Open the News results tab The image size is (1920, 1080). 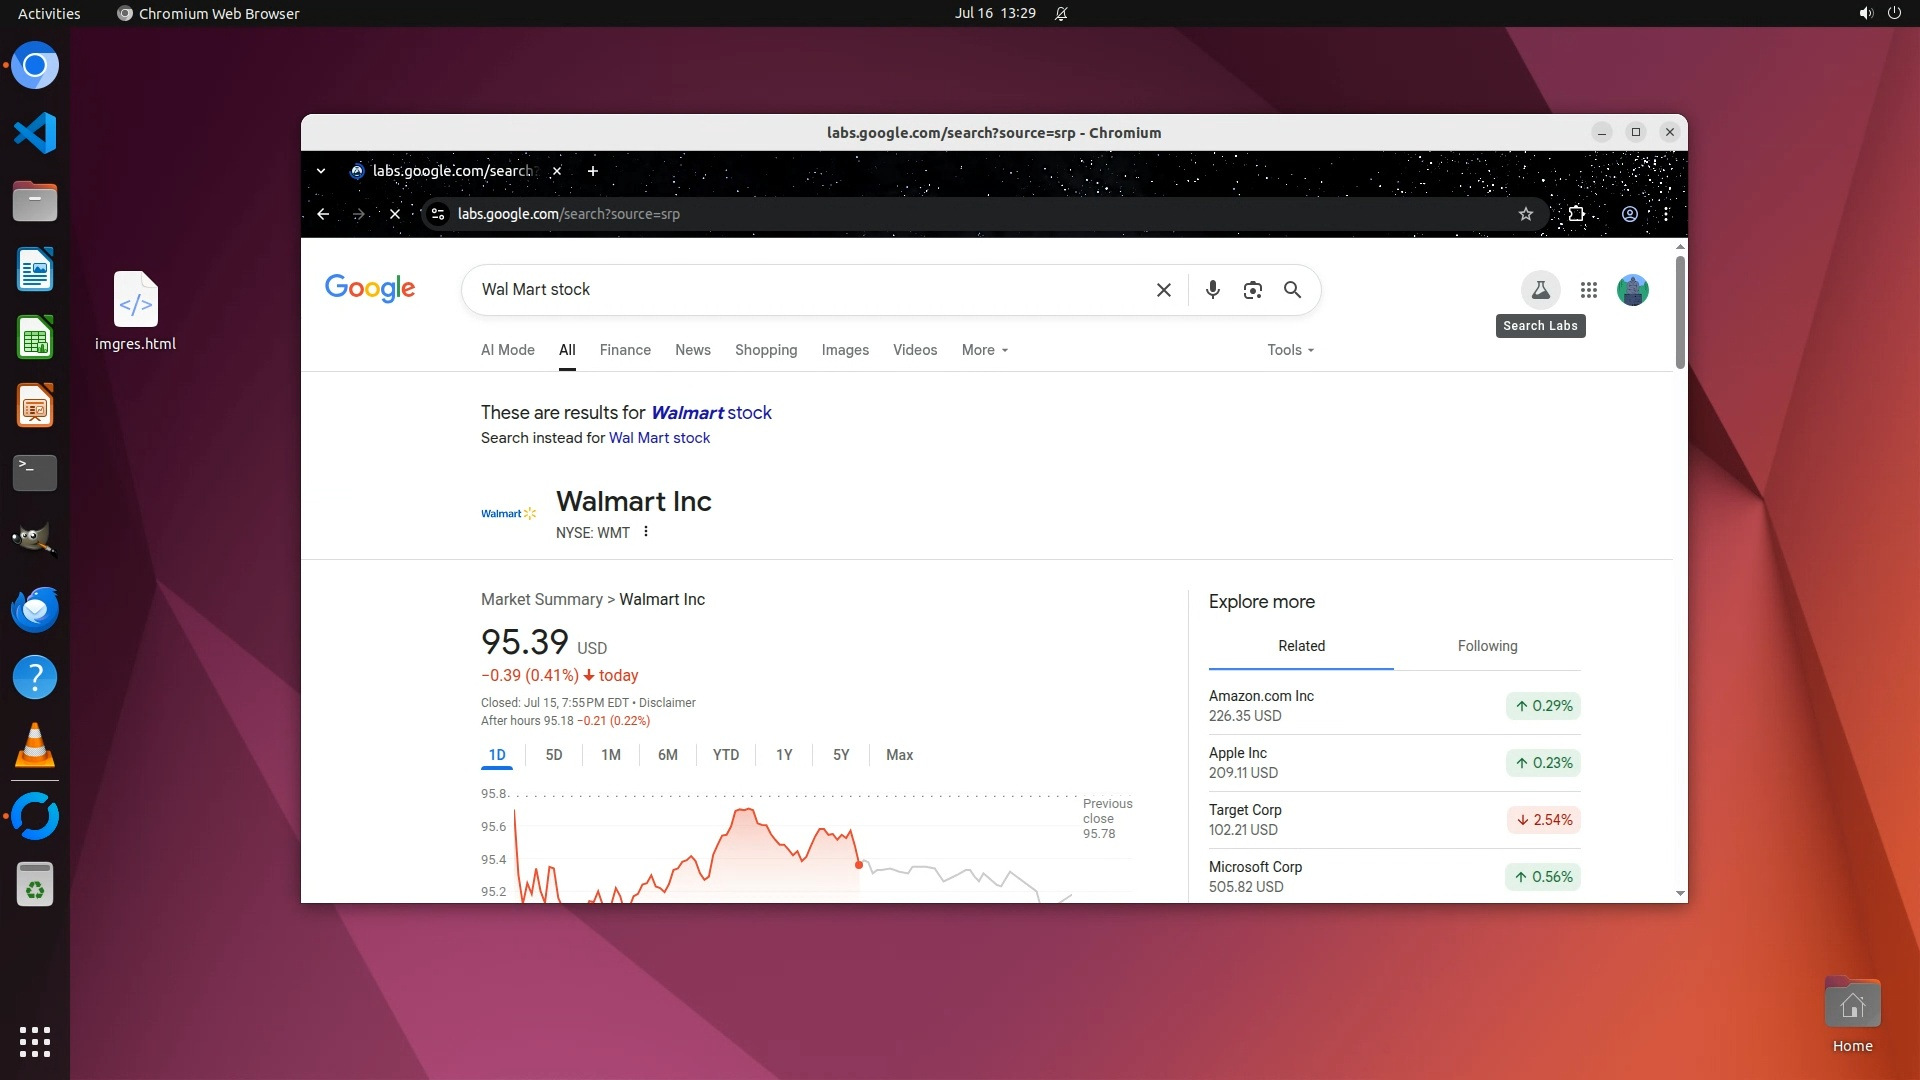pyautogui.click(x=692, y=350)
